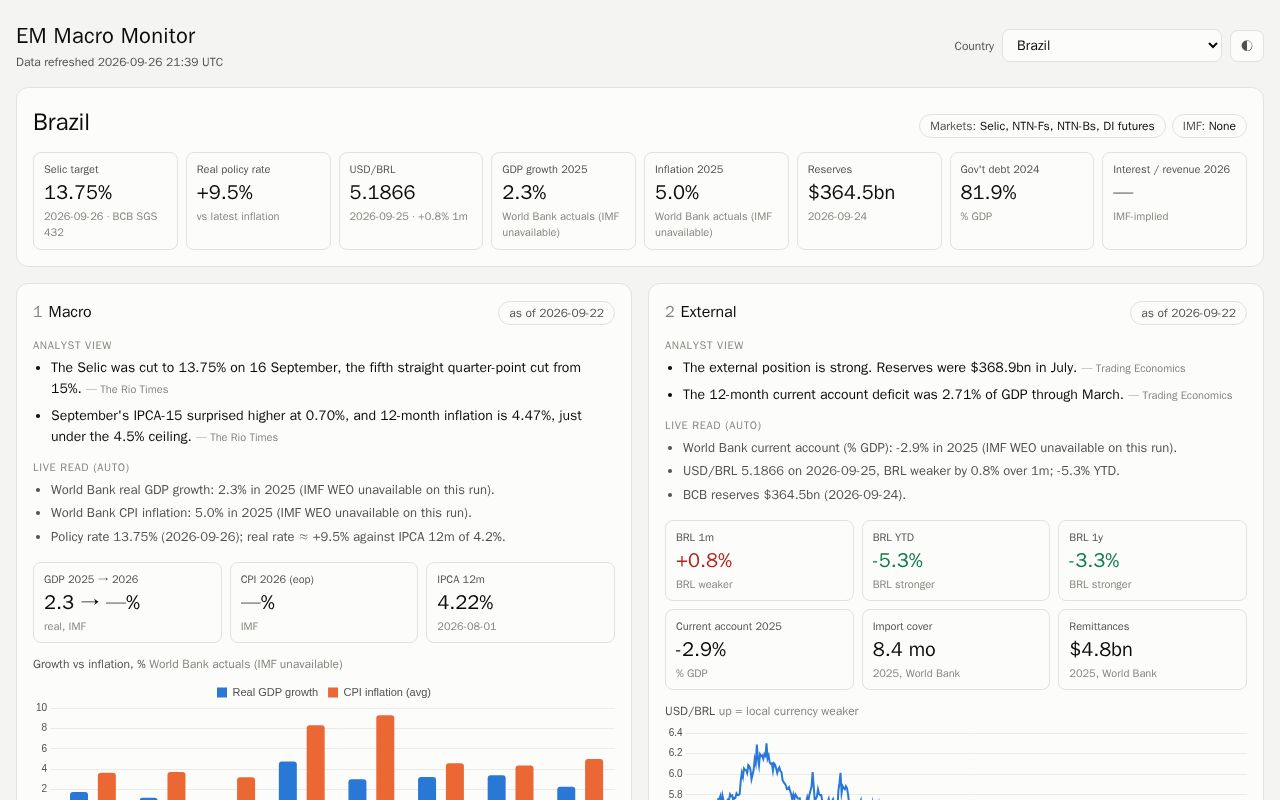Toggle the CPI inflation (avg) legend swatch
The width and height of the screenshot is (1280, 800).
[333, 692]
